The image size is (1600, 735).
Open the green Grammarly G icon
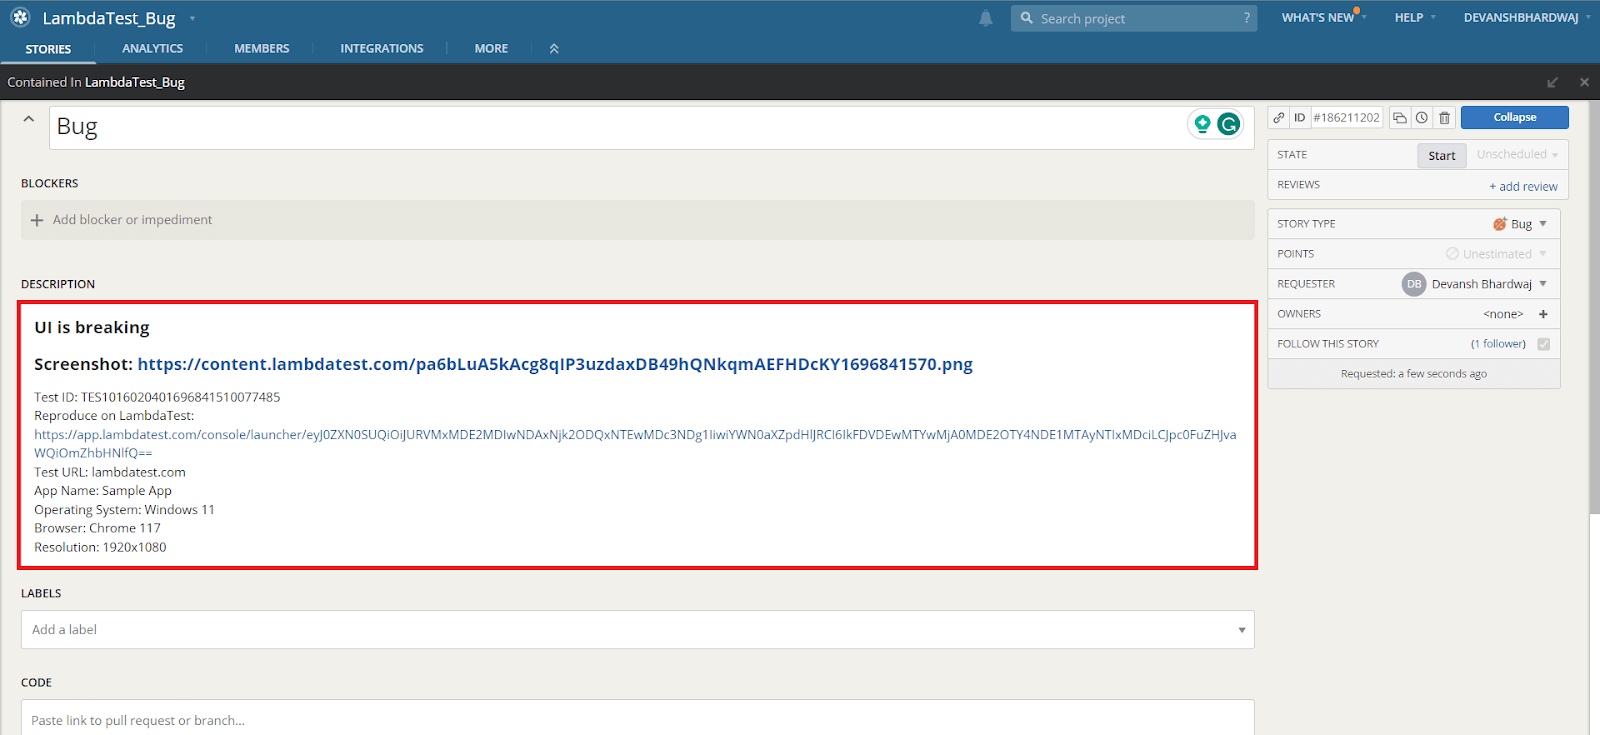coord(1229,124)
